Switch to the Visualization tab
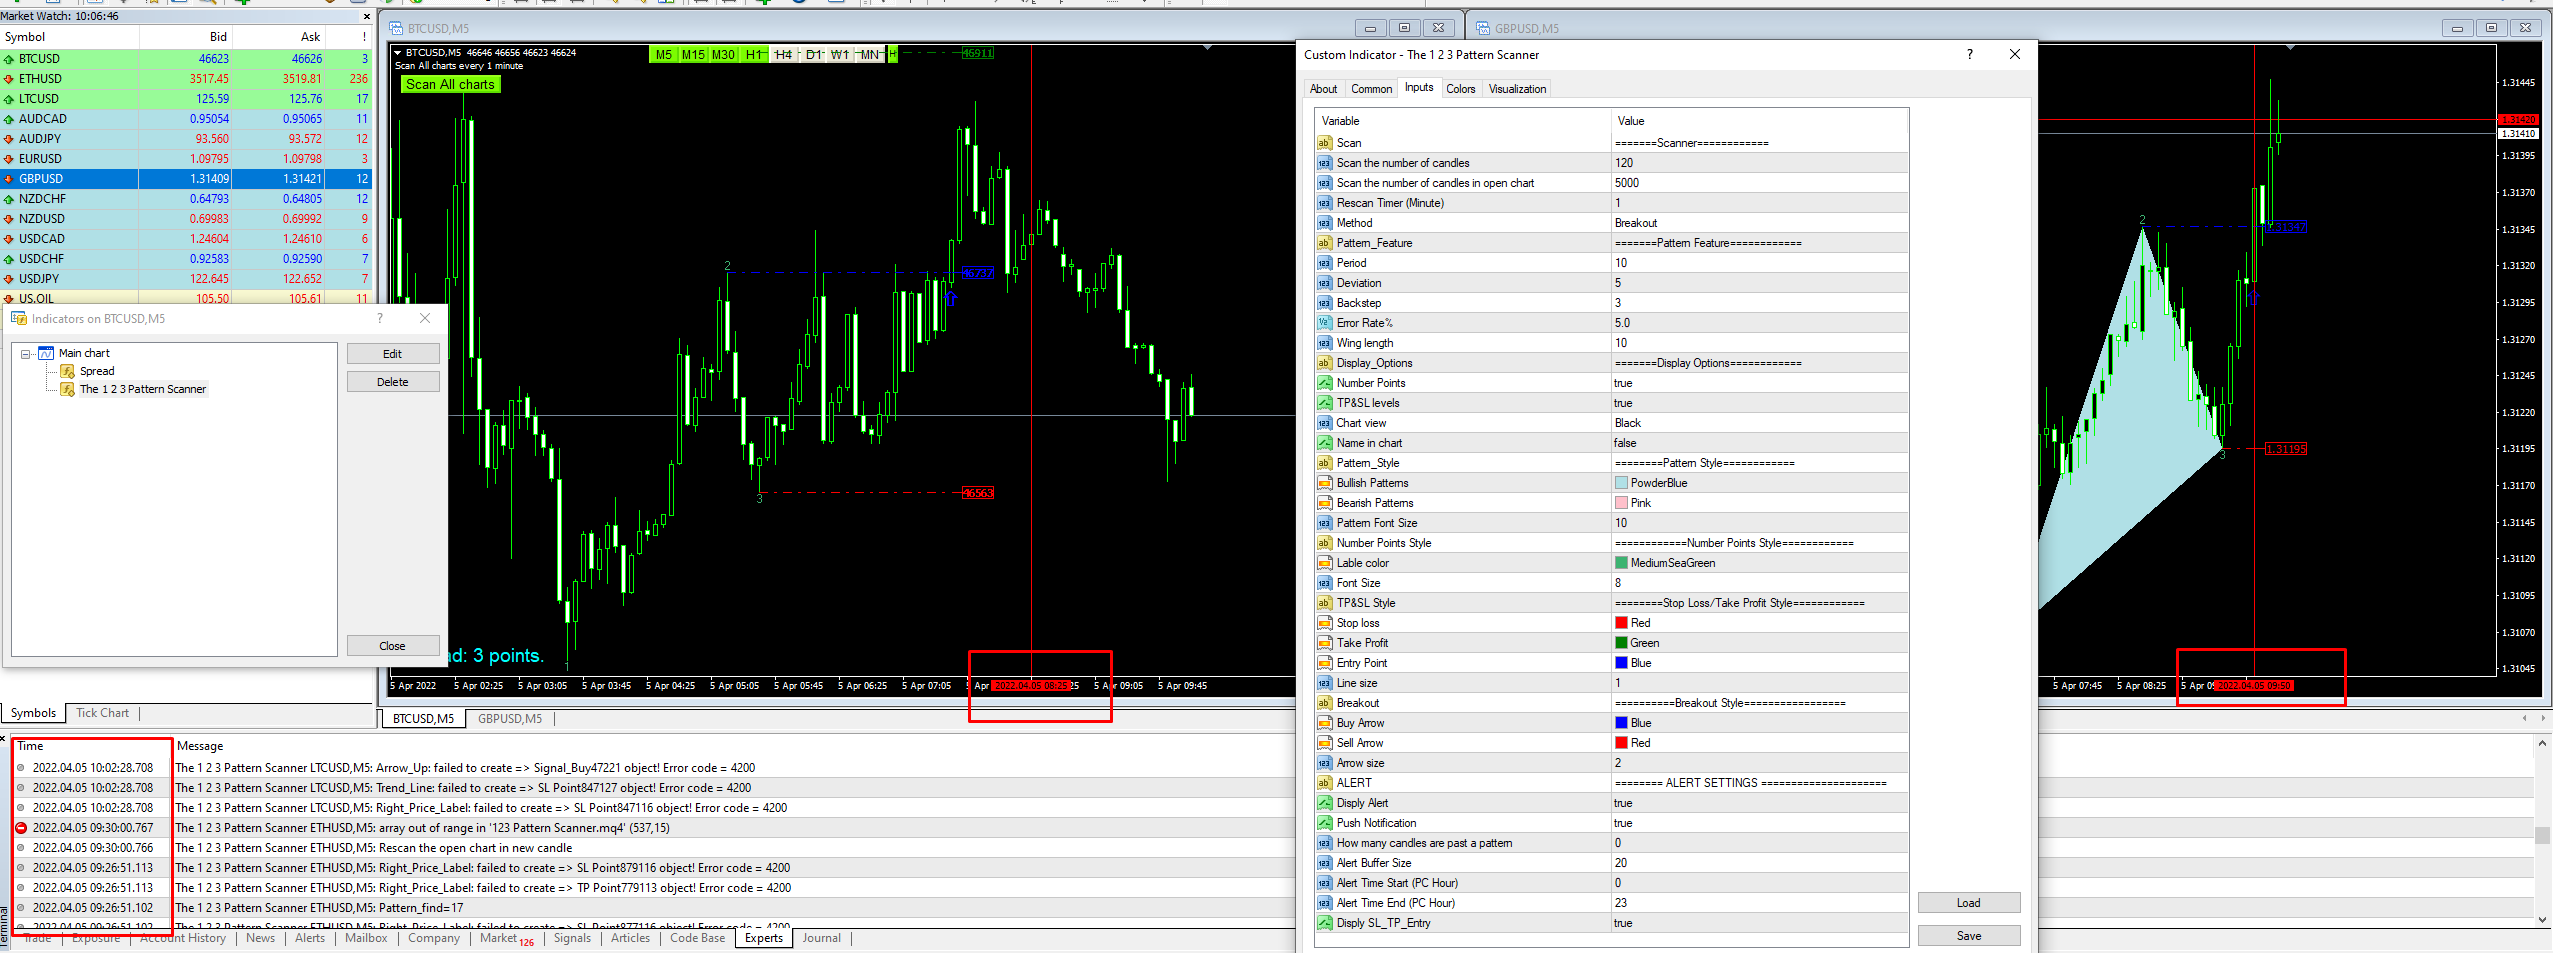This screenshot has height=953, width=2553. tap(1517, 89)
